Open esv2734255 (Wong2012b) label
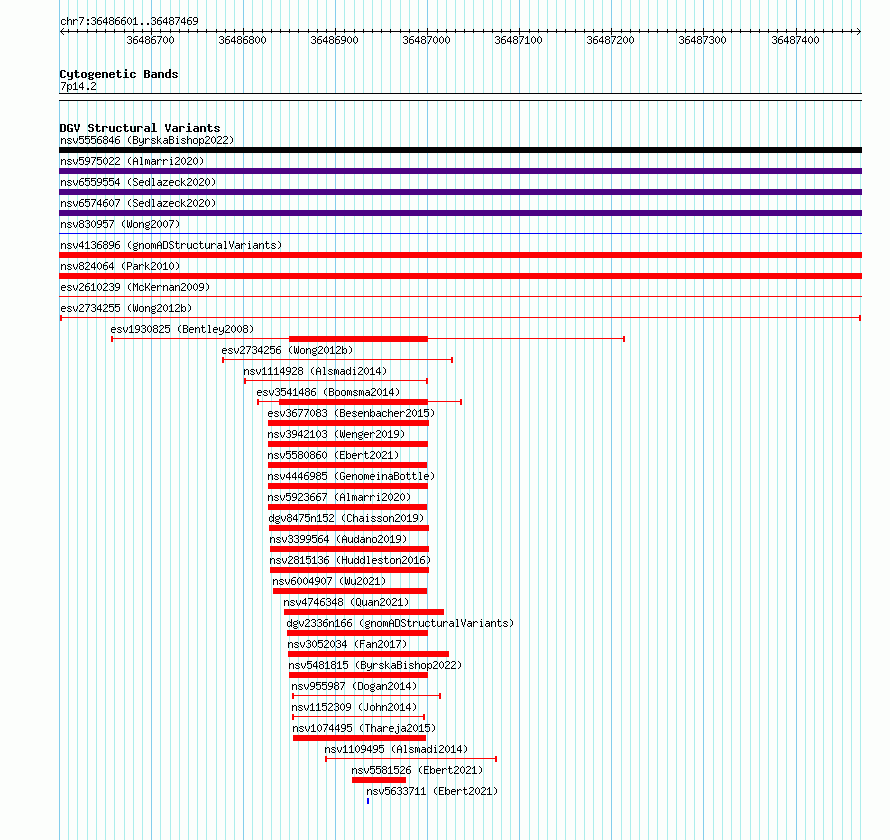890x840 pixels. coord(126,308)
